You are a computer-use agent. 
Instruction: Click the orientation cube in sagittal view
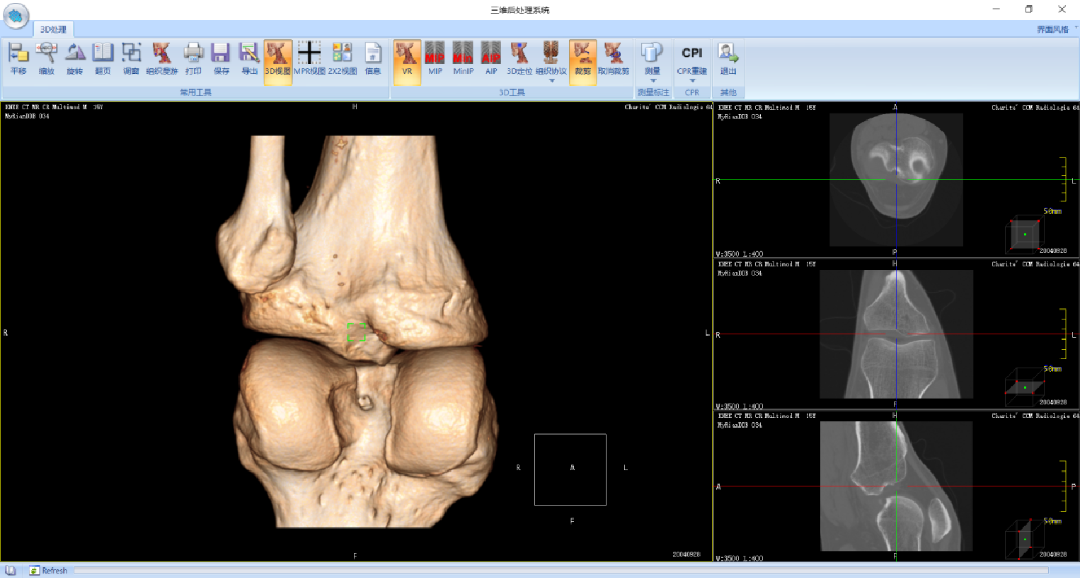(1024, 539)
